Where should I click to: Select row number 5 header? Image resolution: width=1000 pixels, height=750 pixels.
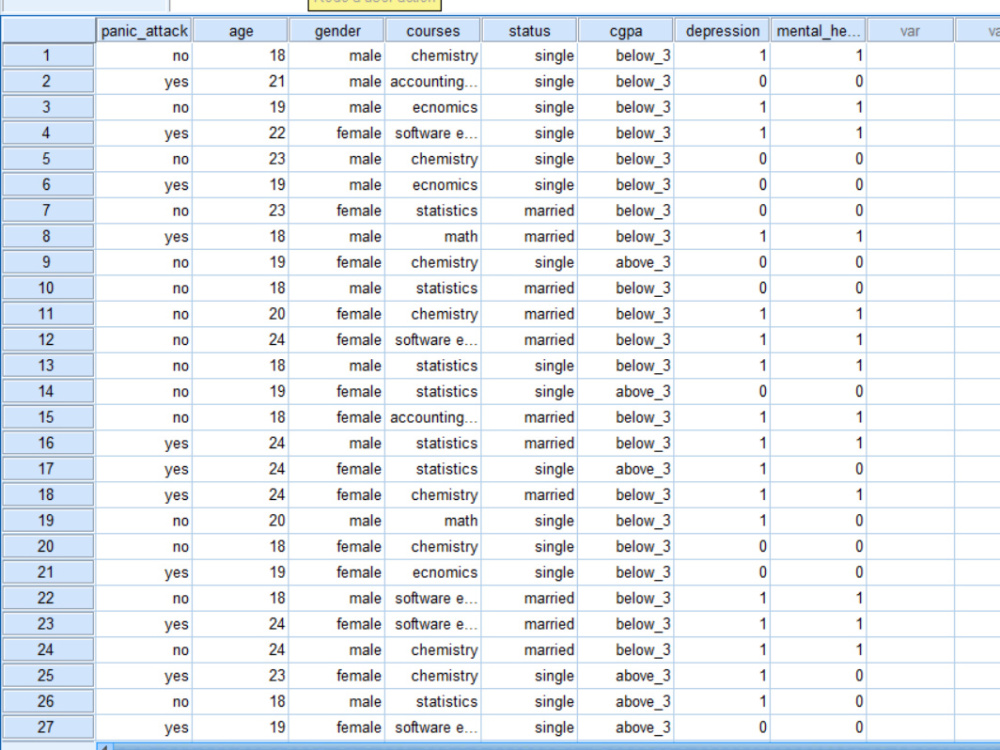click(48, 159)
